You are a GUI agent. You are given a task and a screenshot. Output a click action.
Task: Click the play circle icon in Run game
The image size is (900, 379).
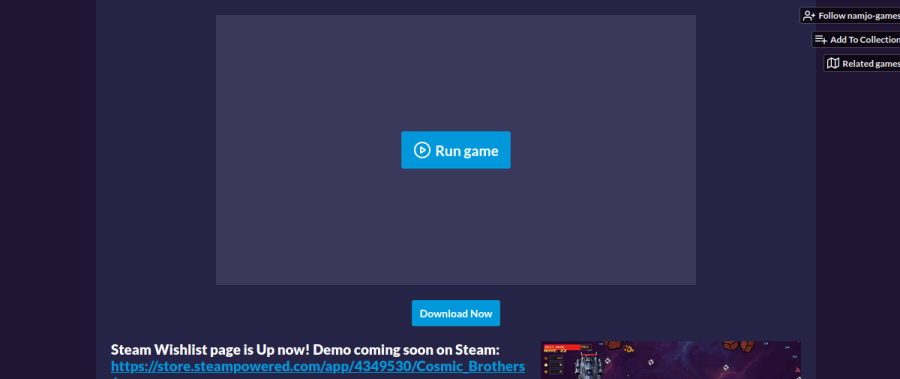pos(422,150)
